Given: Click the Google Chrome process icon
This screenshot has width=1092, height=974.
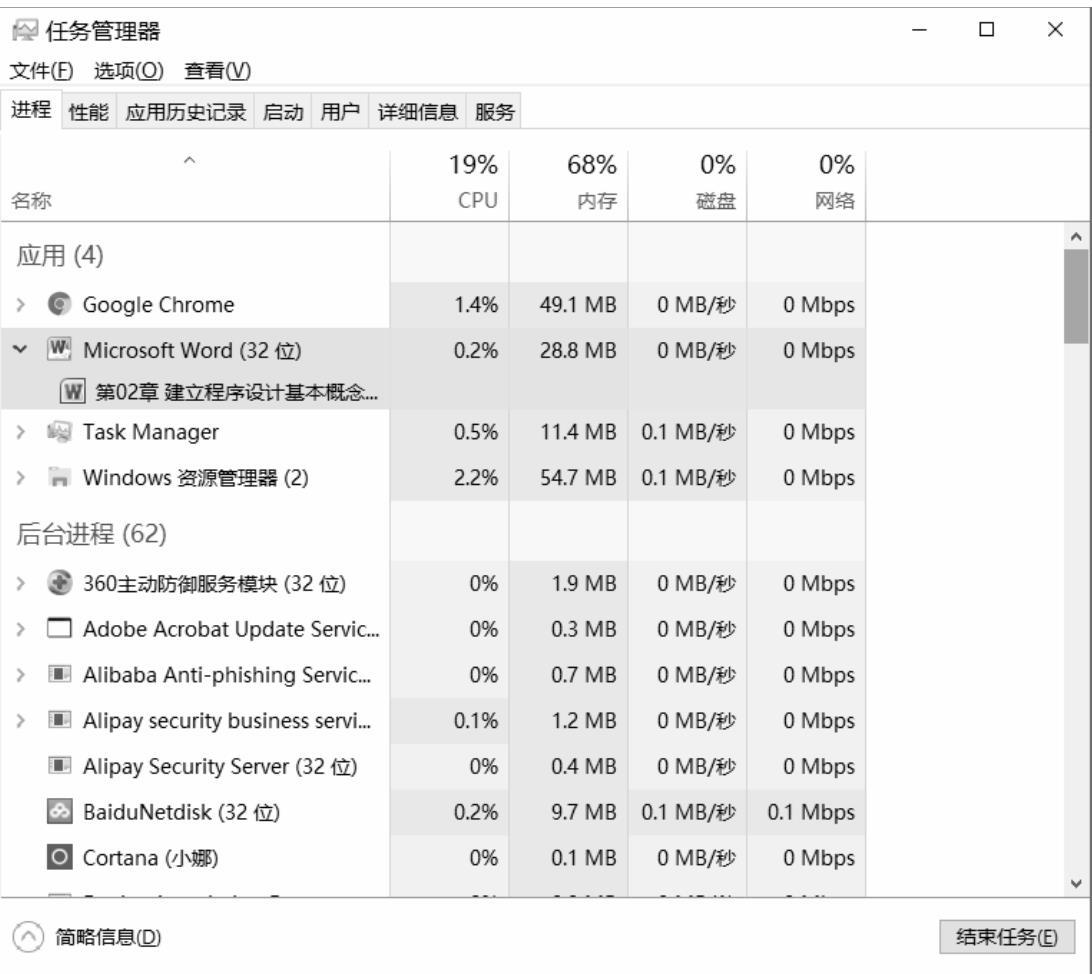Looking at the screenshot, I should [59, 304].
